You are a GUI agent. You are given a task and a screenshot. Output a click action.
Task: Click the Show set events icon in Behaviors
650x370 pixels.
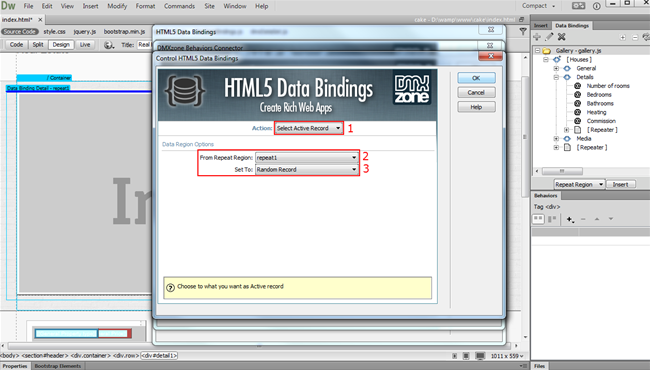(538, 219)
